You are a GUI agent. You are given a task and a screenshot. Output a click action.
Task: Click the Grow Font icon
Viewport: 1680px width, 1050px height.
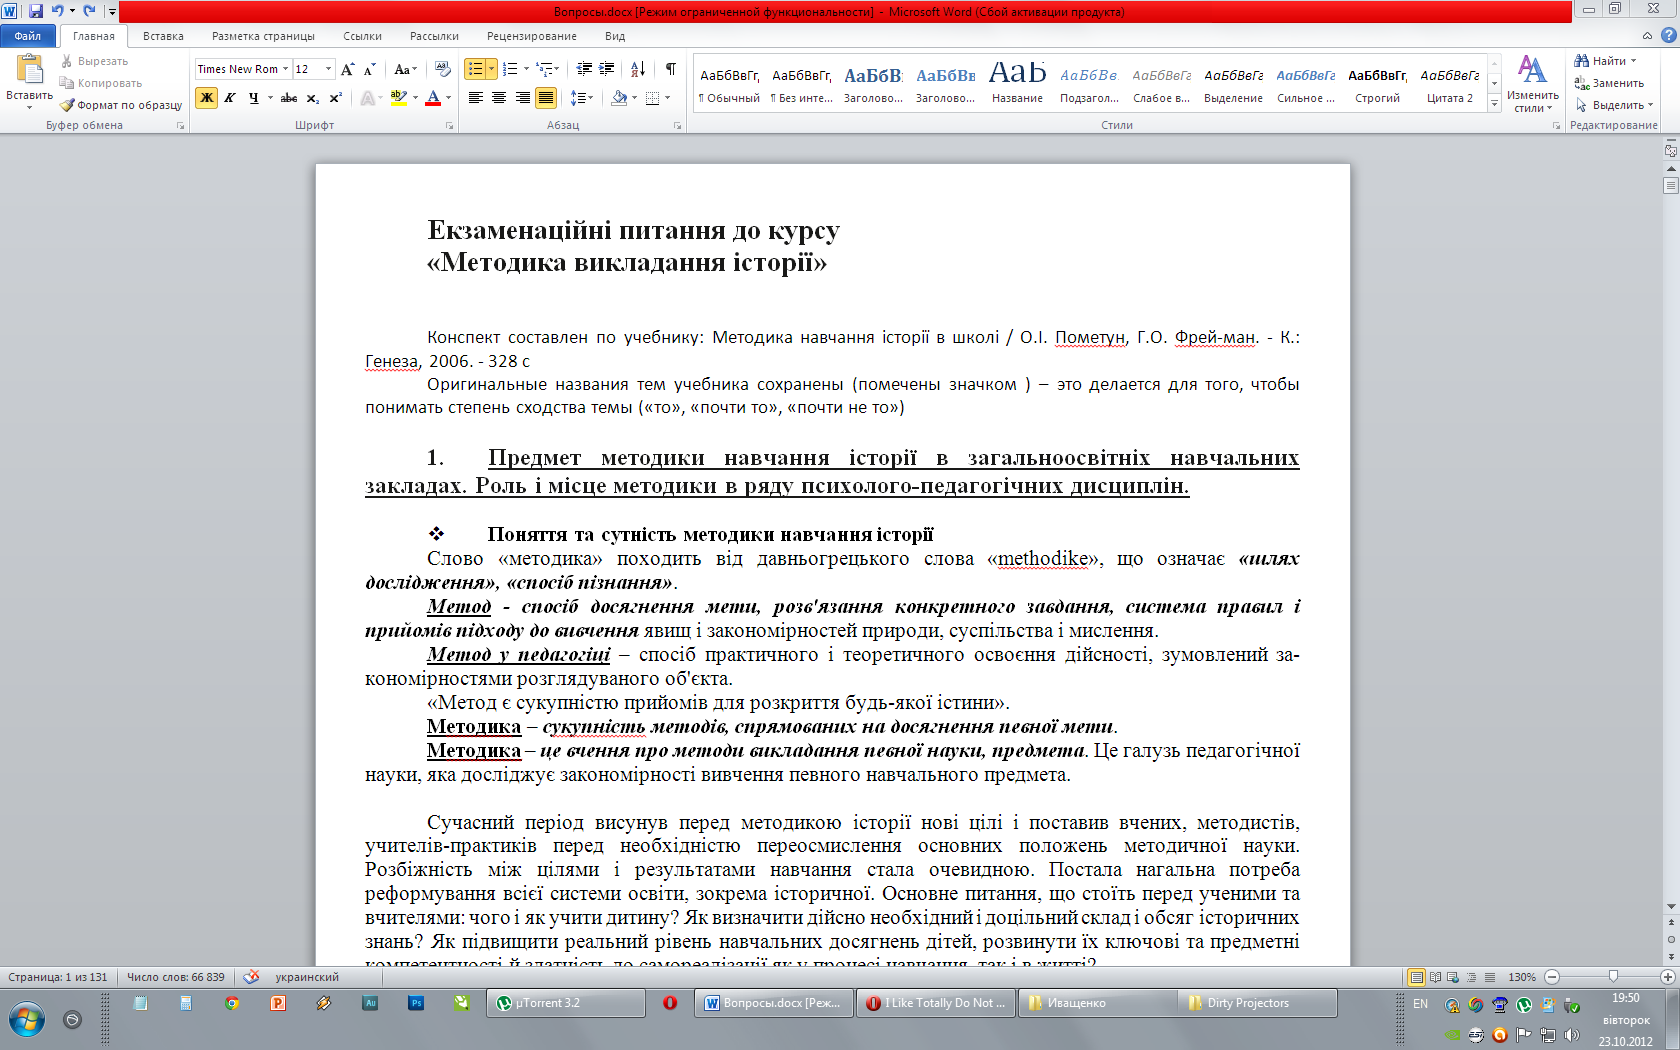(x=348, y=69)
